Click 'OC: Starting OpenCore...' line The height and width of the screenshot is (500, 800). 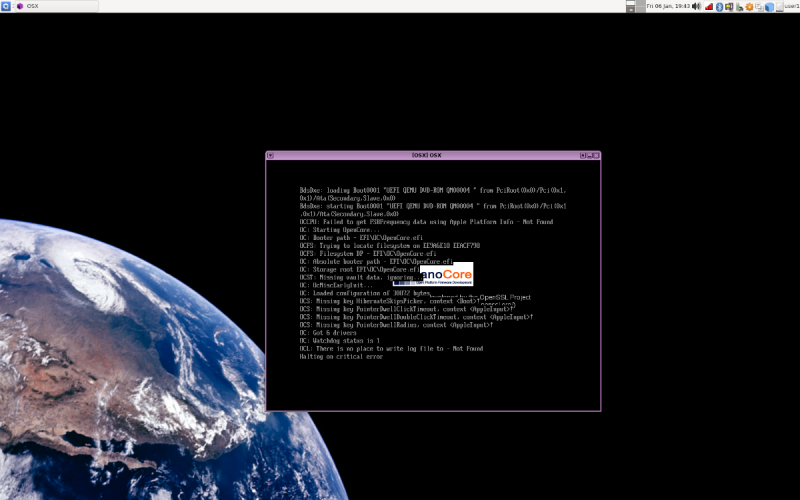tap(339, 230)
